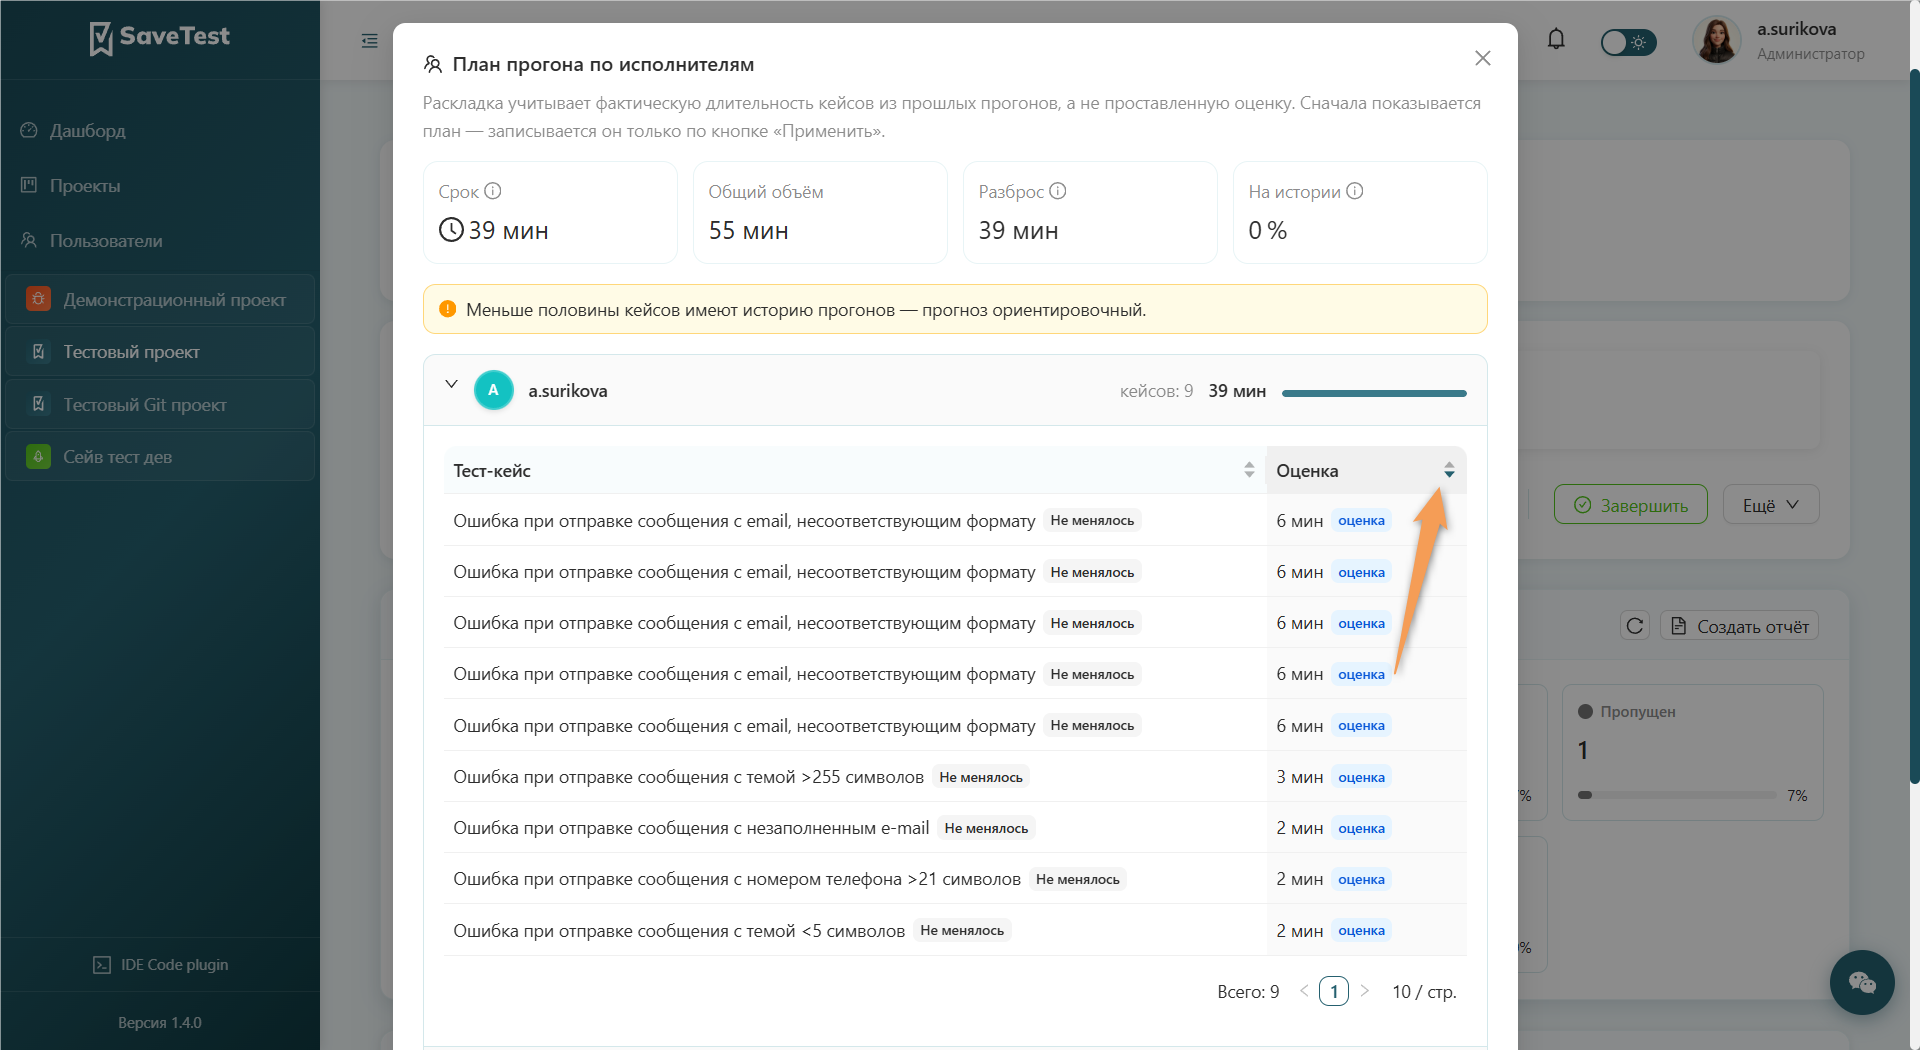The width and height of the screenshot is (1920, 1050).
Task: Click the a.surikova avatar badge in the plan
Action: [494, 390]
